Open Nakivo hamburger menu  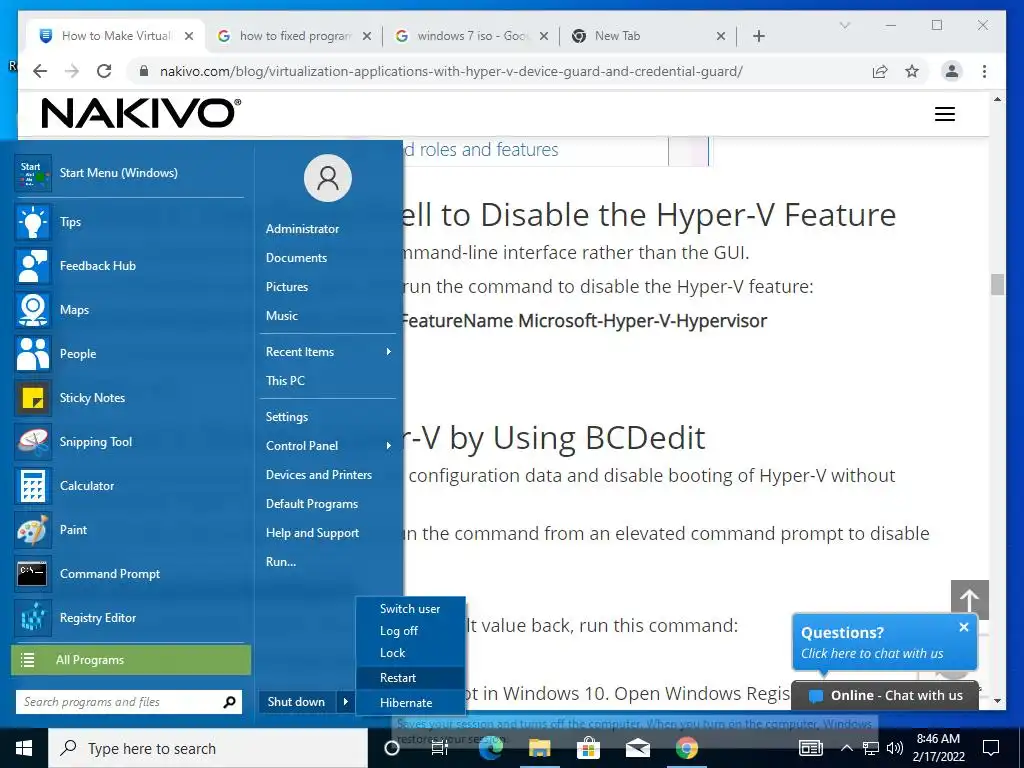pos(945,114)
